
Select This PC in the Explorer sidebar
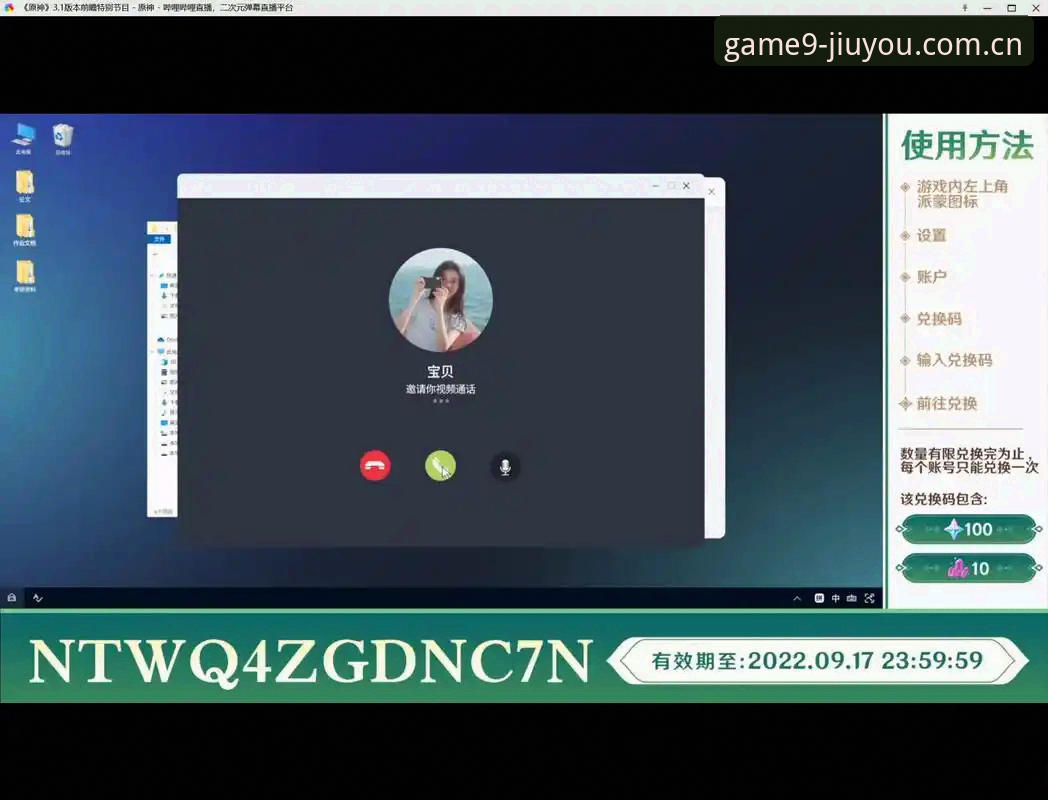pyautogui.click(x=167, y=352)
